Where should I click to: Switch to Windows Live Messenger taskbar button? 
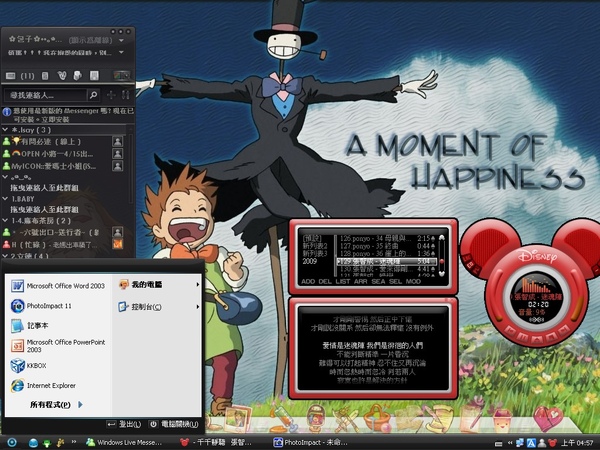coord(124,442)
